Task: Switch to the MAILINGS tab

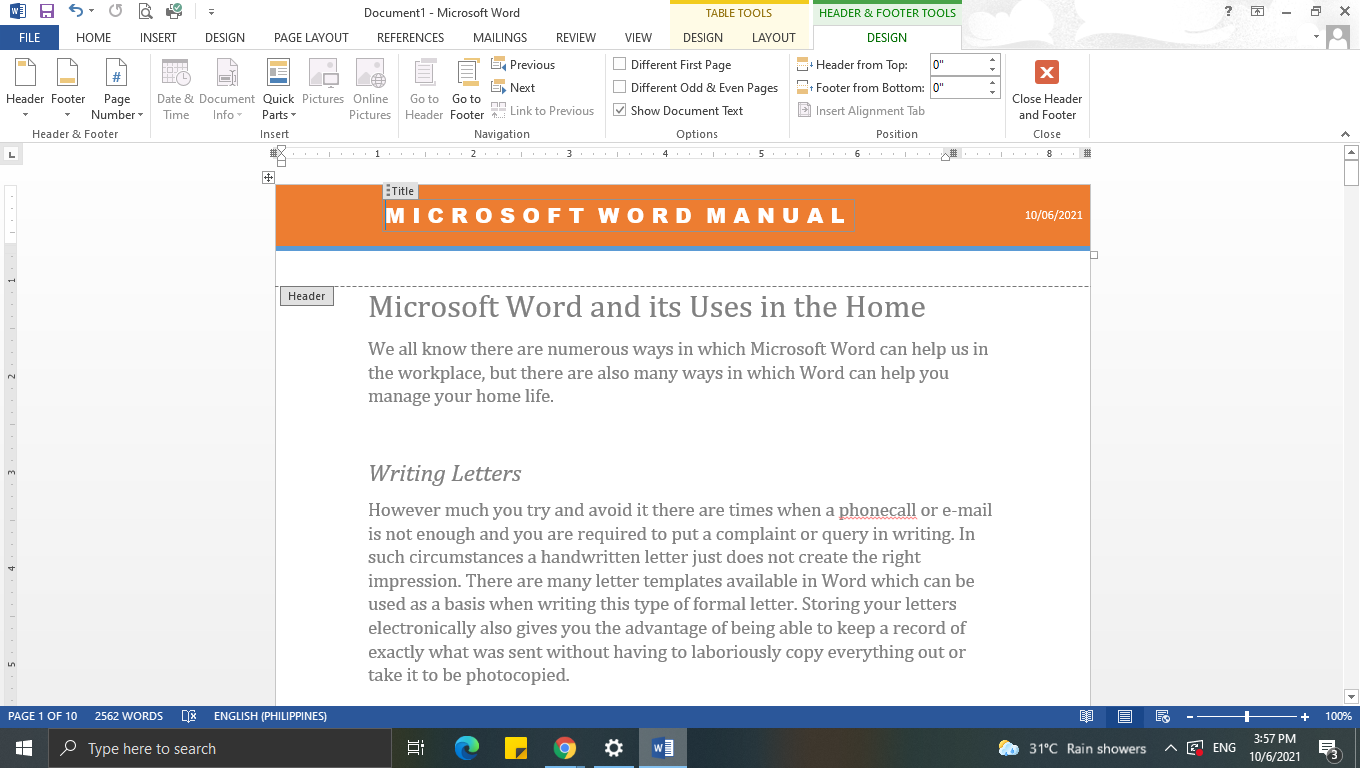Action: point(499,37)
